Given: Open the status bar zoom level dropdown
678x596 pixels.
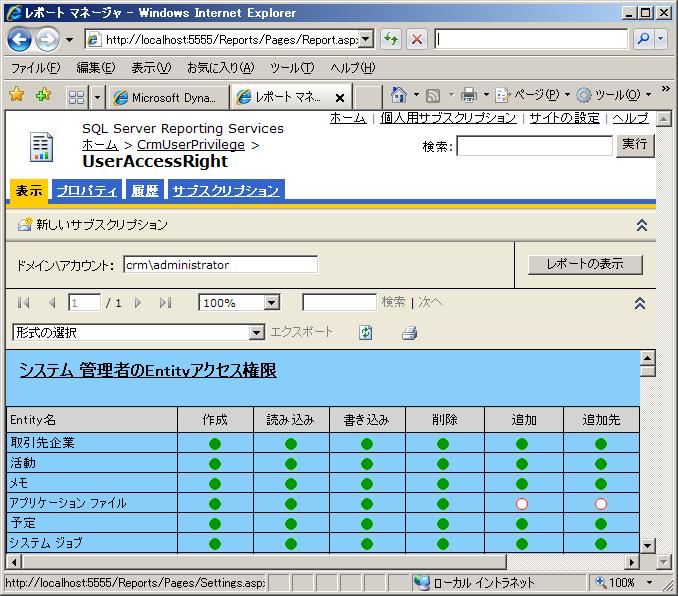Looking at the screenshot, I should coord(649,583).
